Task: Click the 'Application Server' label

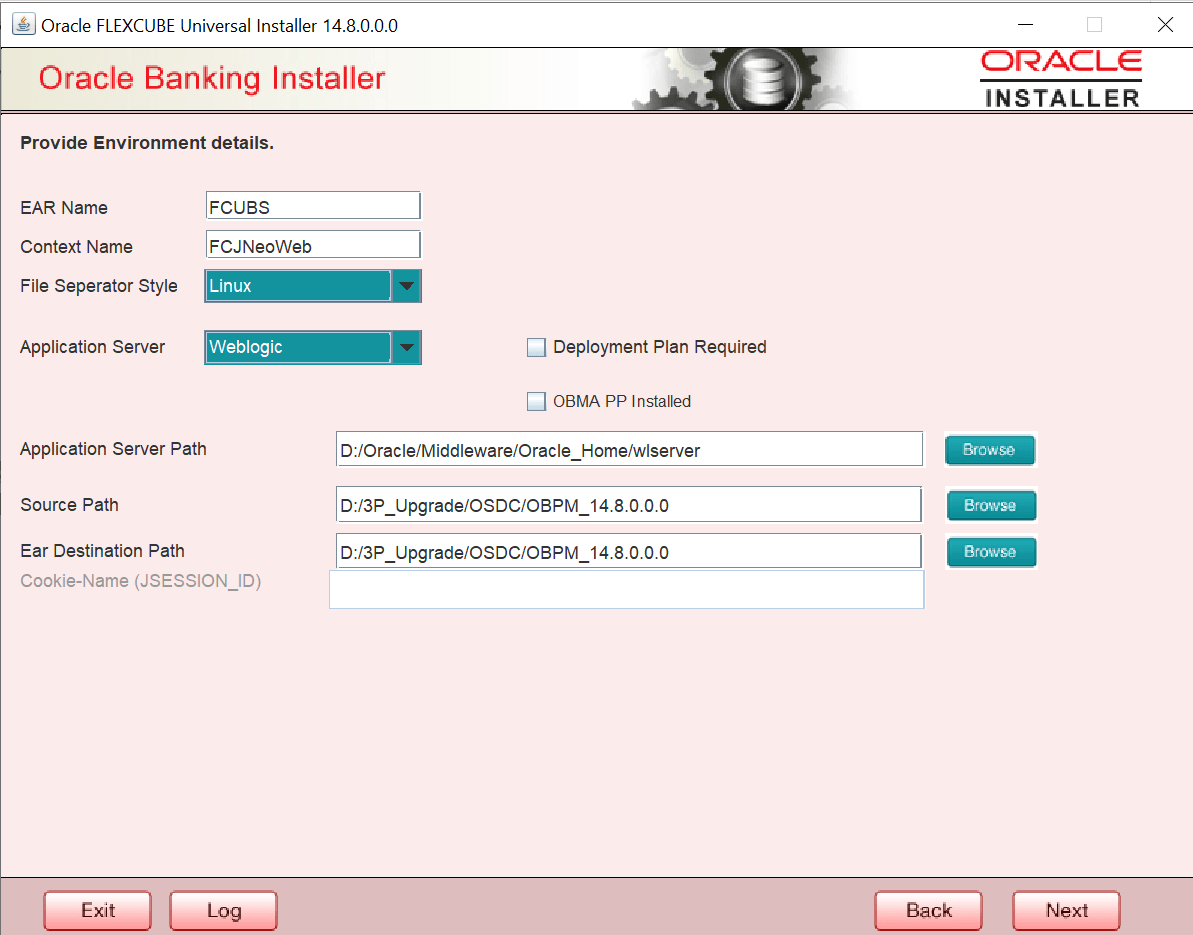Action: coord(92,347)
